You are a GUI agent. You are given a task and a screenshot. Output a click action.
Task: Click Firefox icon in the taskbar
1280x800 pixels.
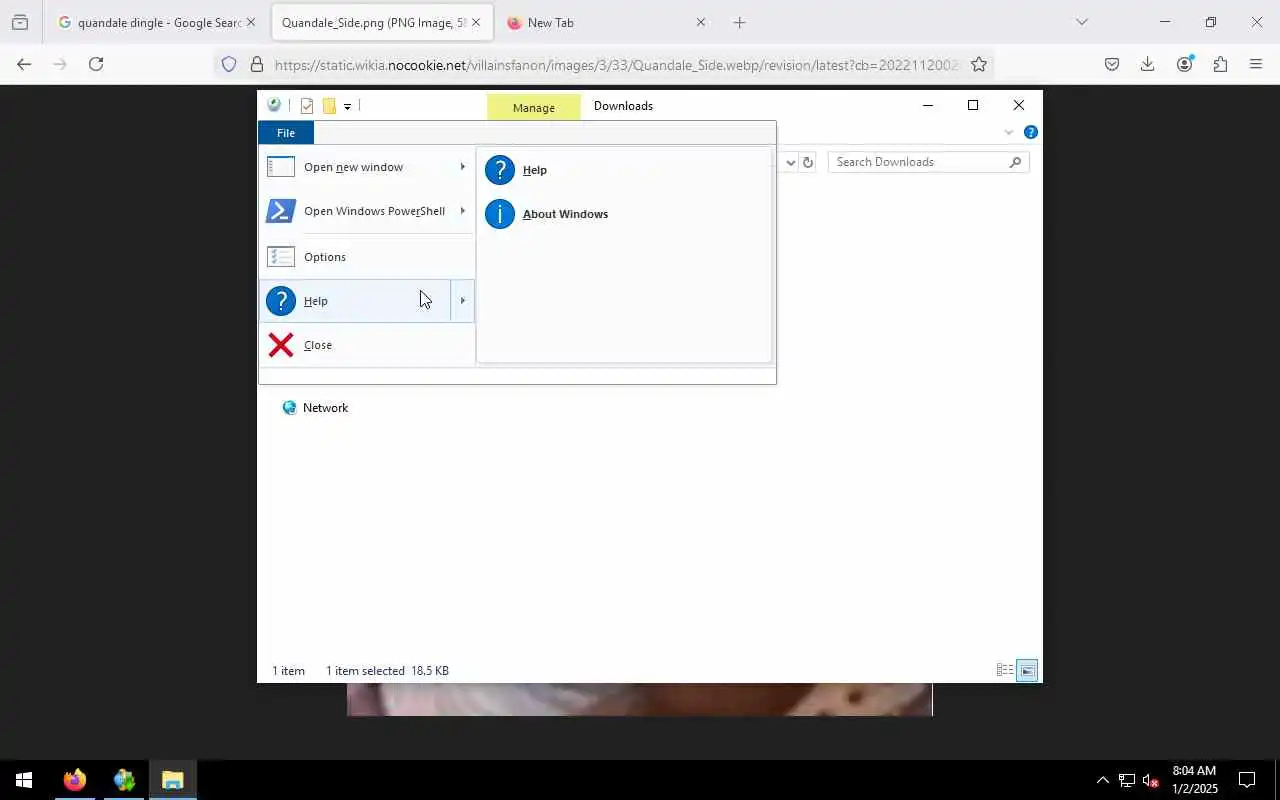(75, 780)
